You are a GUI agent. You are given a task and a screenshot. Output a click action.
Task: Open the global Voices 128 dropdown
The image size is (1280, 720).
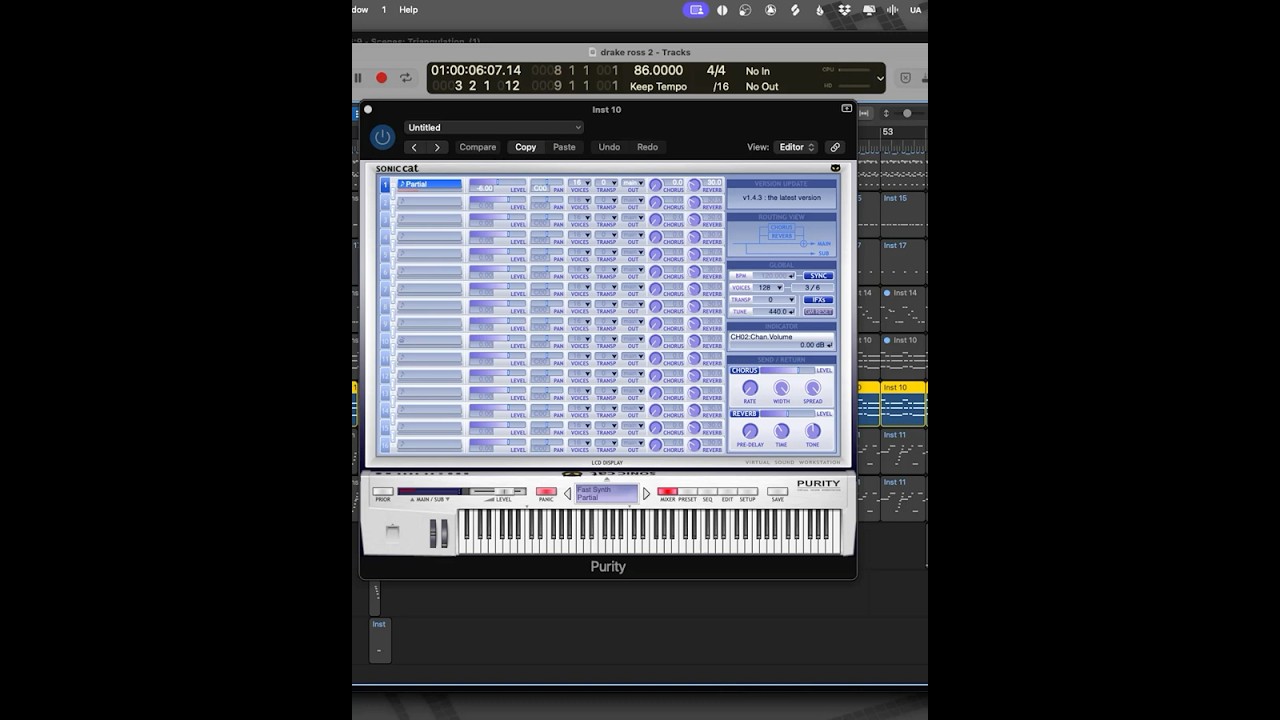point(769,288)
